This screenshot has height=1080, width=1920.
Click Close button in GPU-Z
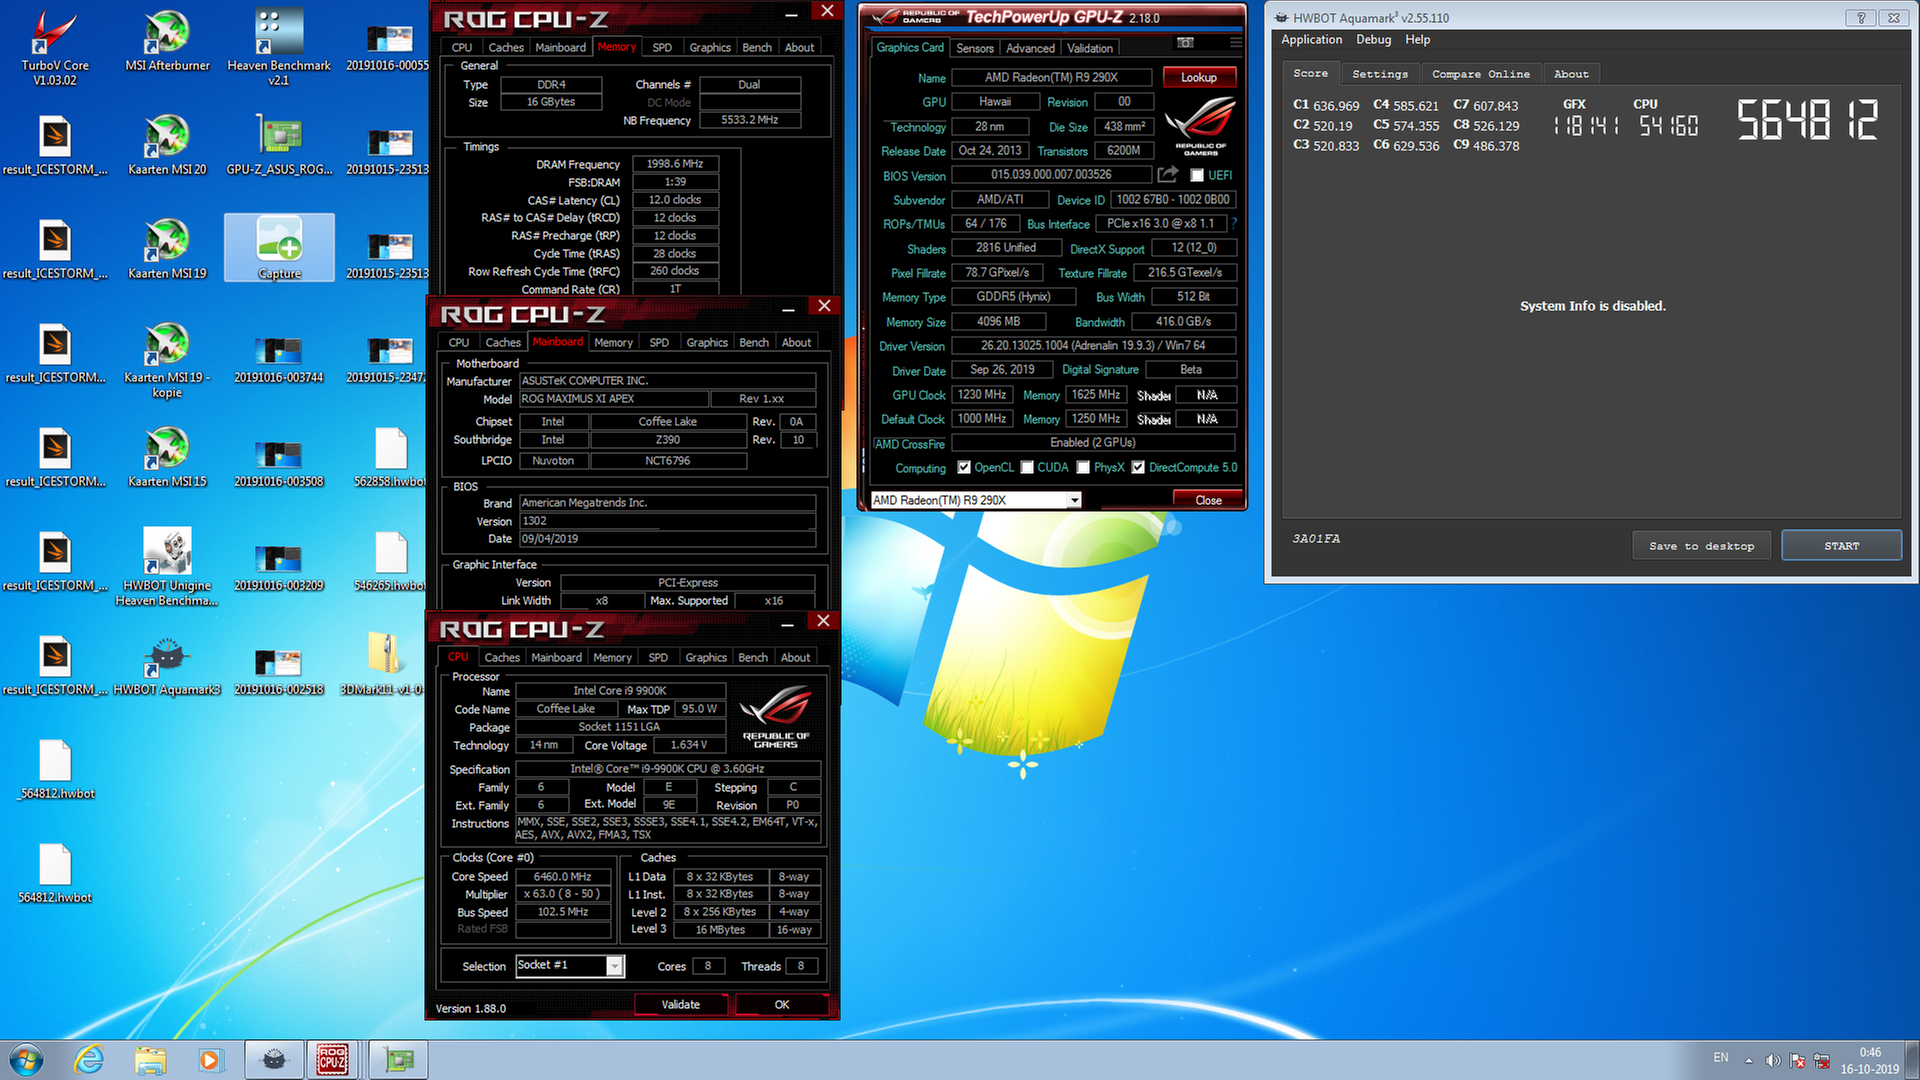(x=1207, y=500)
